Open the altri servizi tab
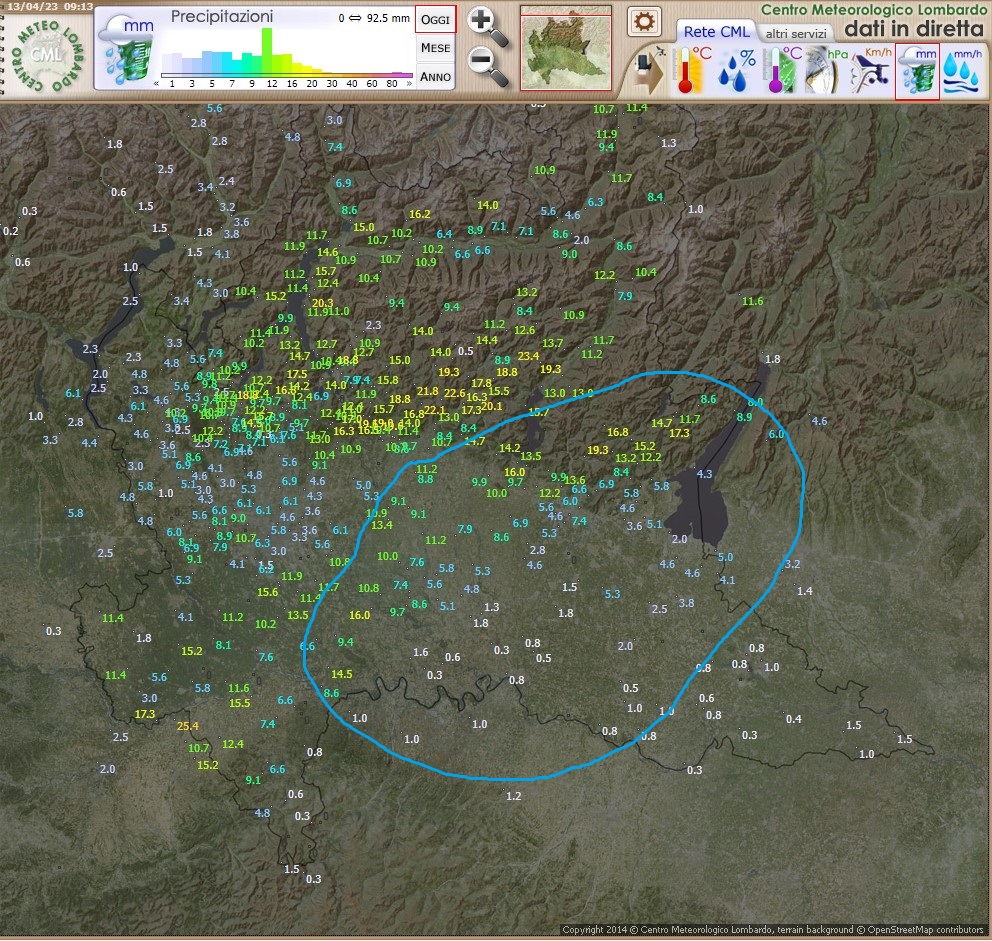Viewport: 992px width, 941px height. point(795,34)
